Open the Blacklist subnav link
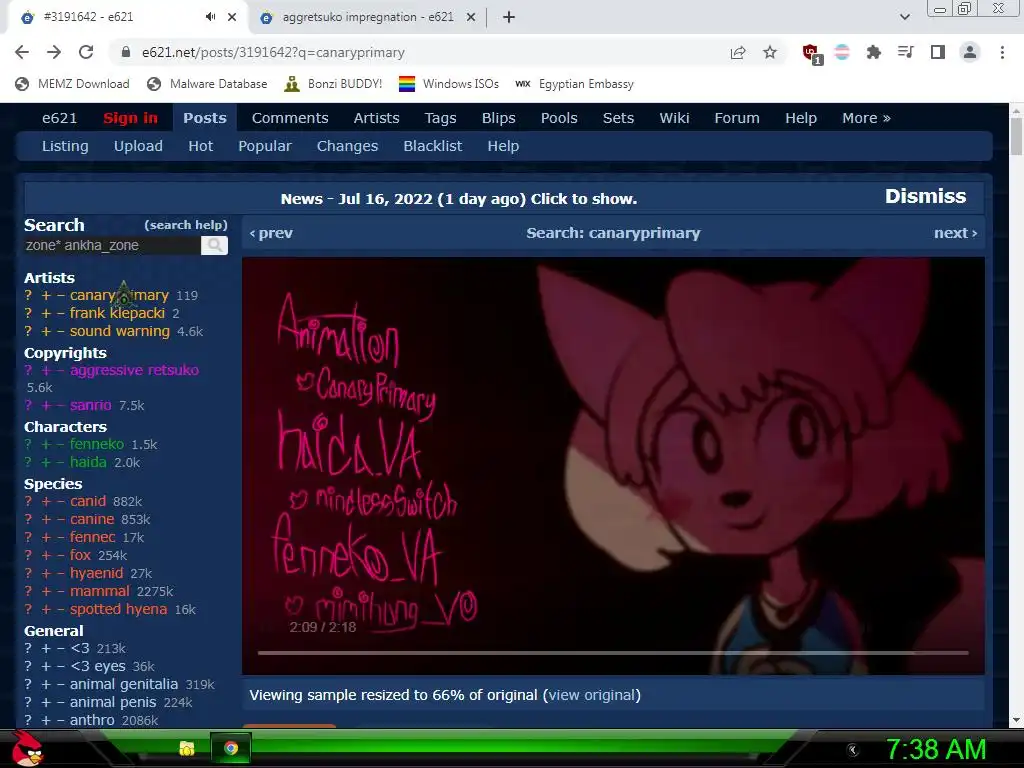Viewport: 1024px width, 768px height. (432, 146)
